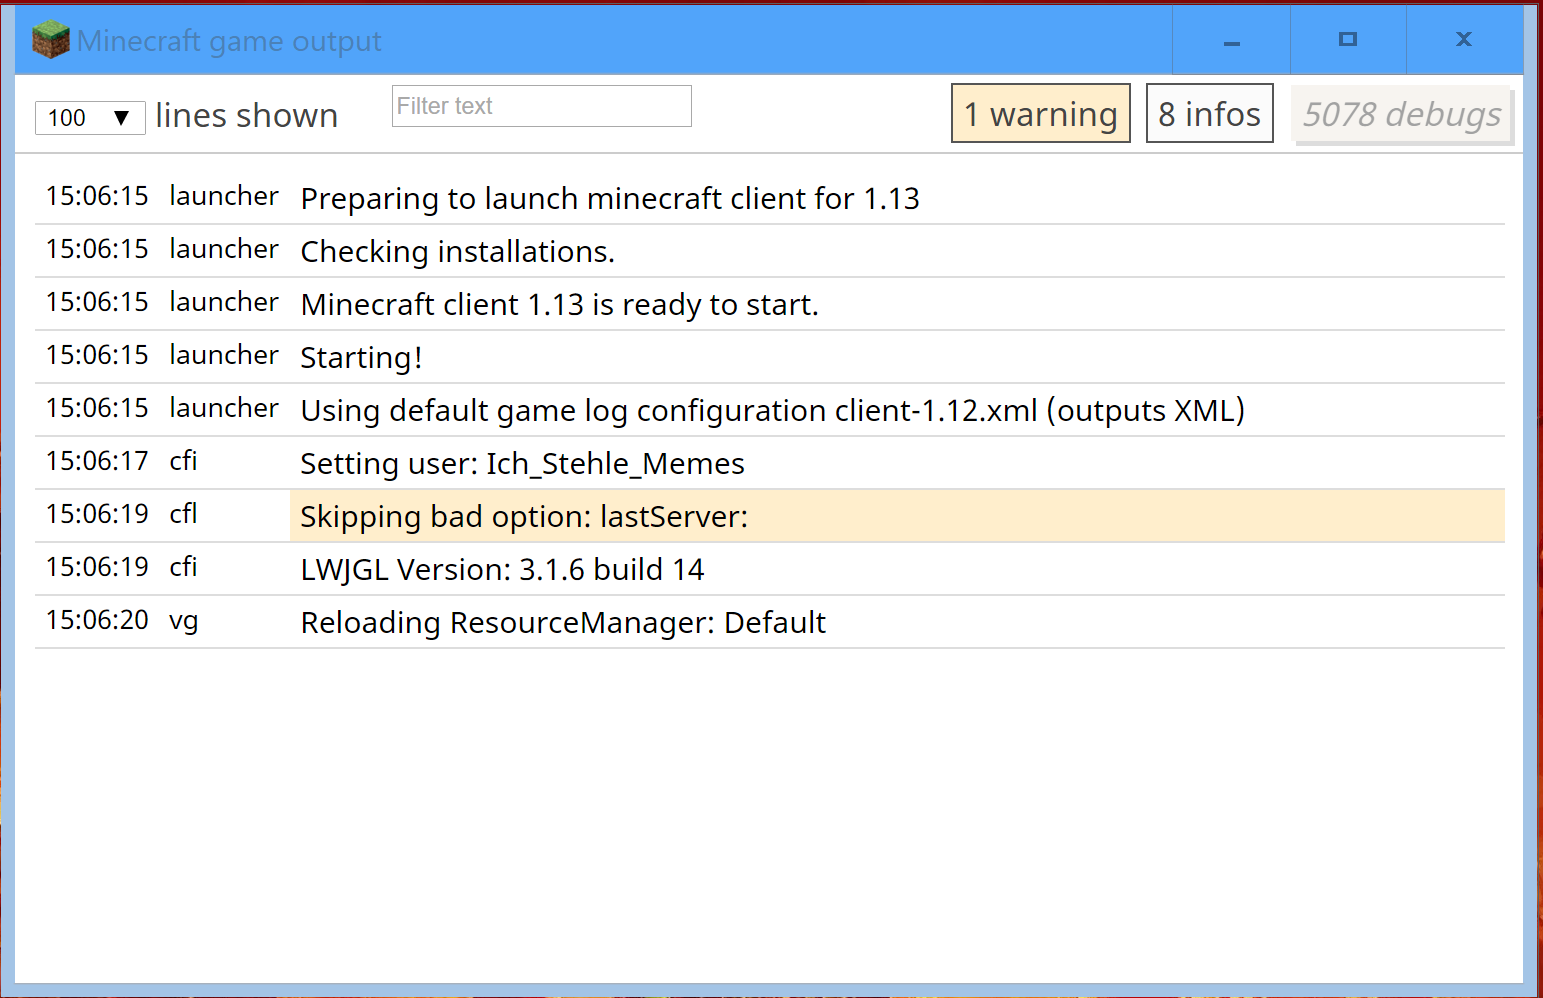The height and width of the screenshot is (998, 1543).
Task: Minimize the game output window
Action: [1231, 41]
